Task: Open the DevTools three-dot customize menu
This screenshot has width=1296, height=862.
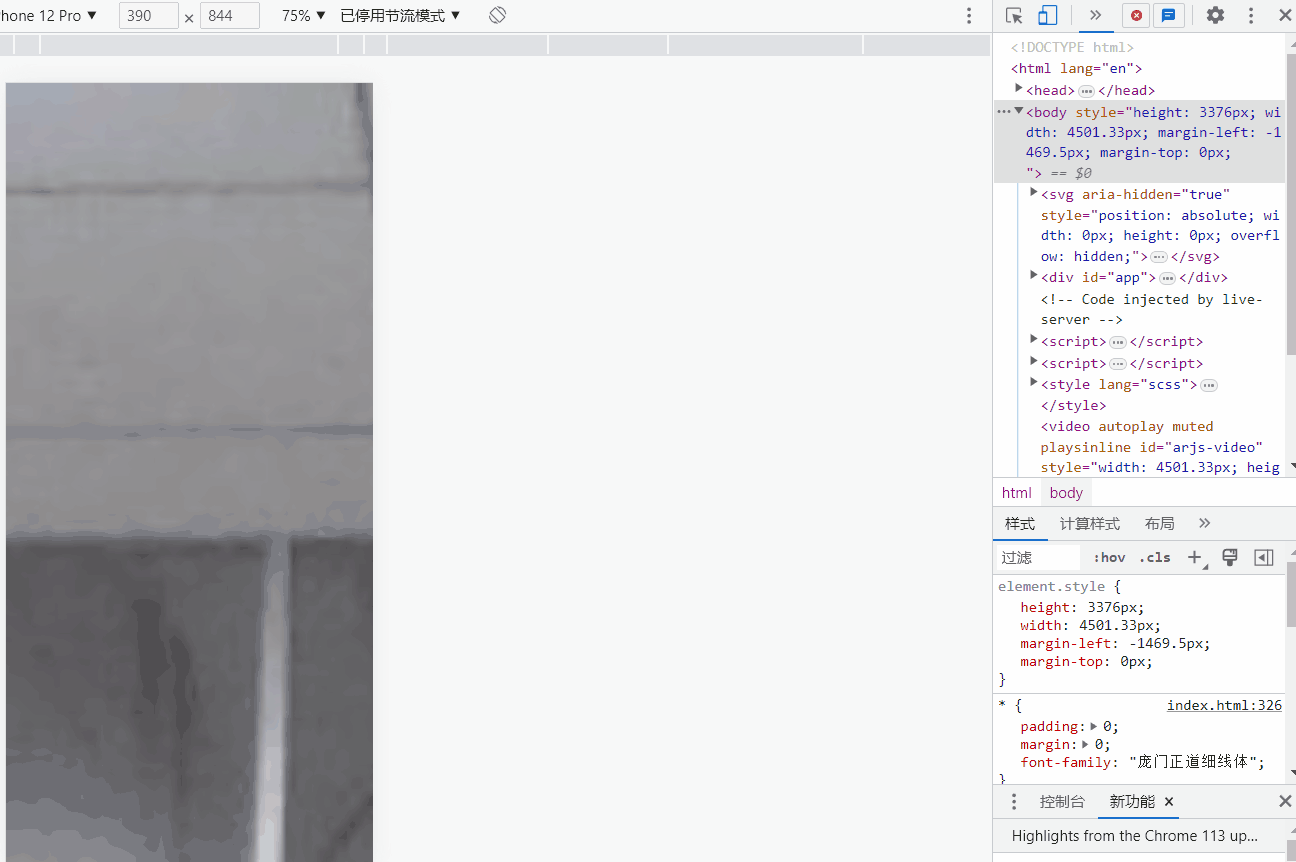Action: coord(1250,16)
